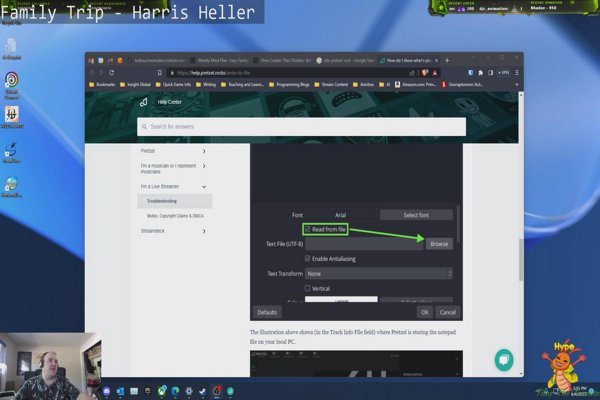The height and width of the screenshot is (400, 600).
Task: Click the help.pretzel.rocks address bar
Action: [x=291, y=73]
